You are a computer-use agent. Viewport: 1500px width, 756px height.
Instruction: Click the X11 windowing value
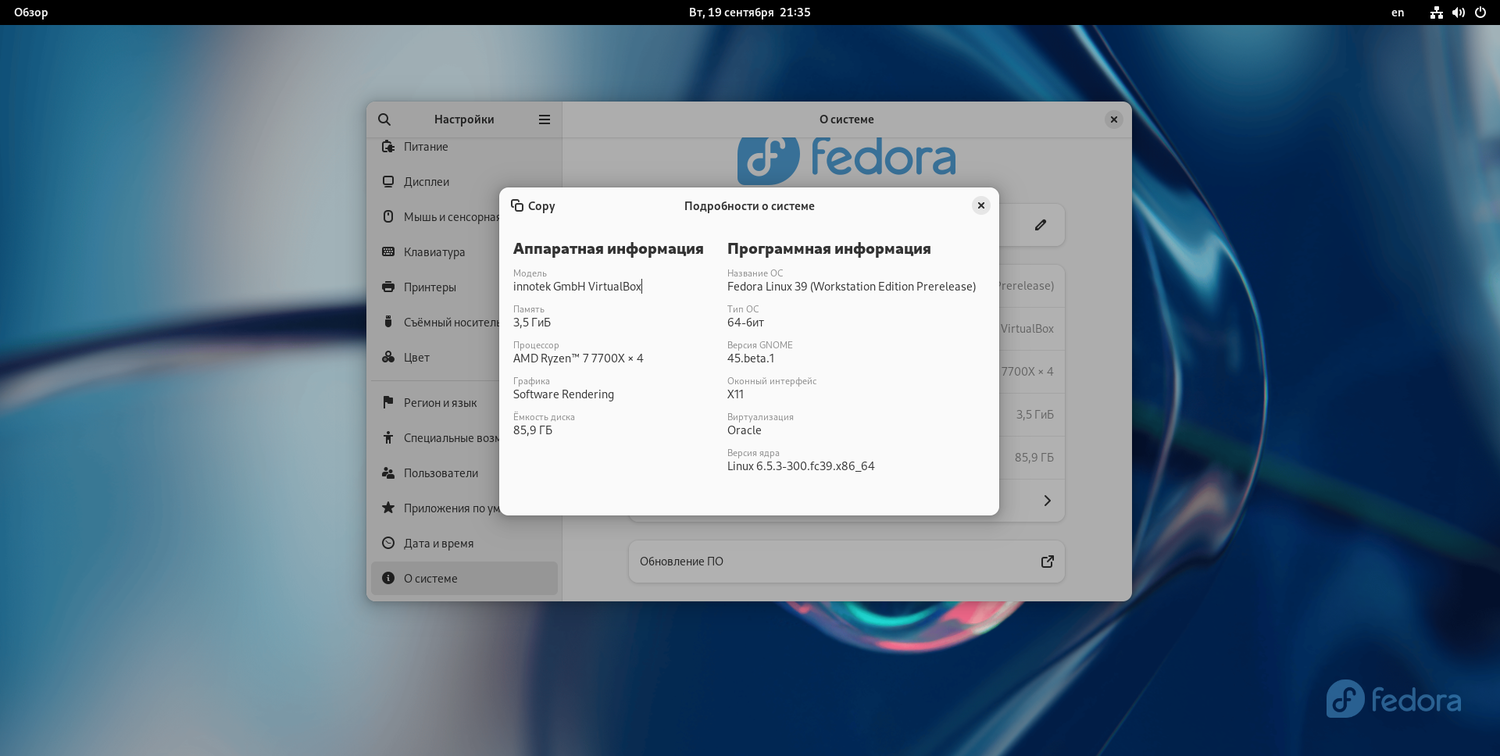click(736, 394)
